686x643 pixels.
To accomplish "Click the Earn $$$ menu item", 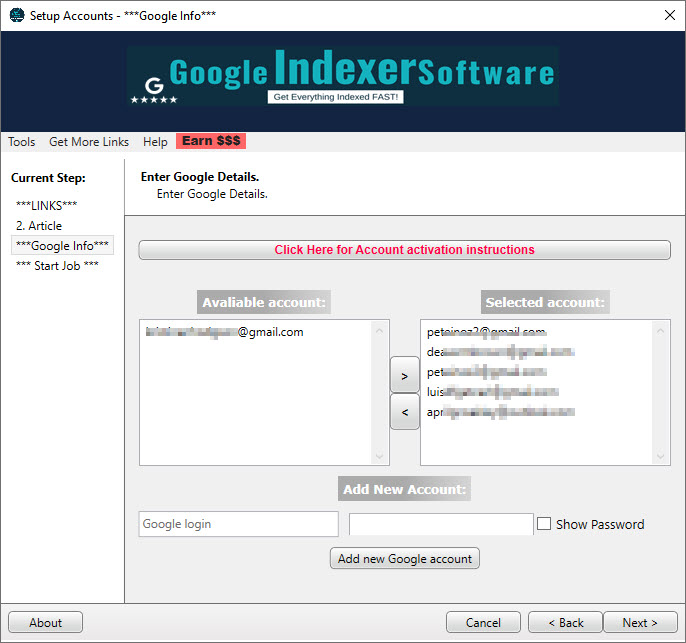I will coord(211,141).
